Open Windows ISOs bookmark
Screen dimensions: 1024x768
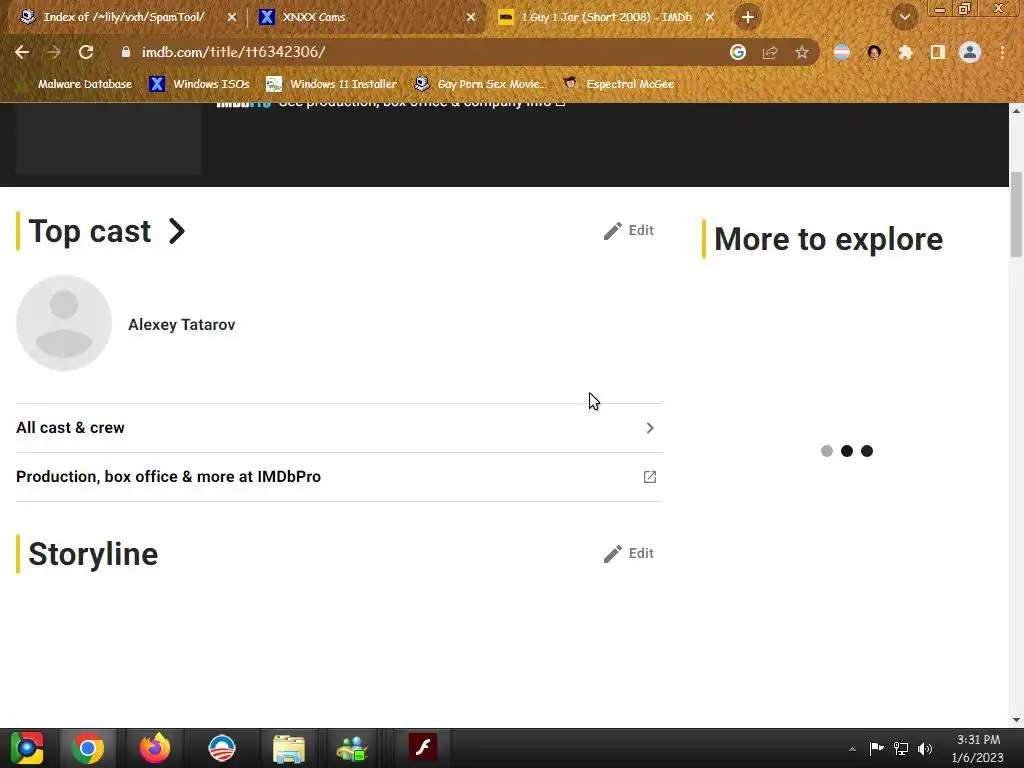pos(199,84)
